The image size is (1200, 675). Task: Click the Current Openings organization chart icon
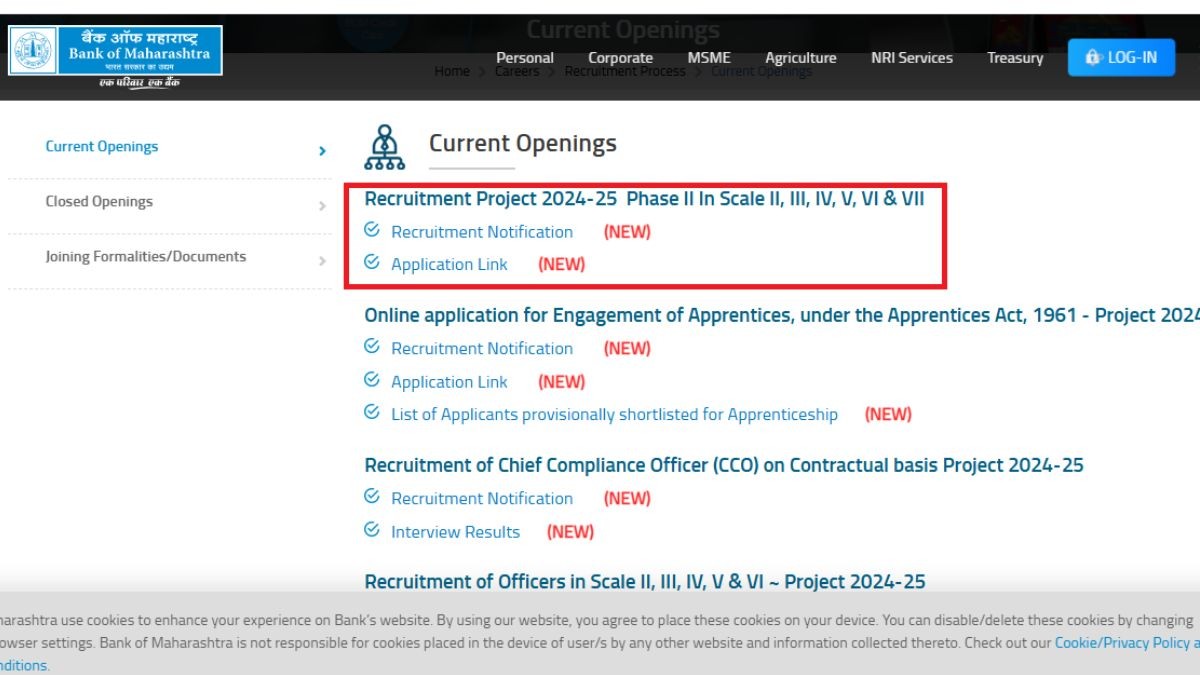click(x=385, y=147)
